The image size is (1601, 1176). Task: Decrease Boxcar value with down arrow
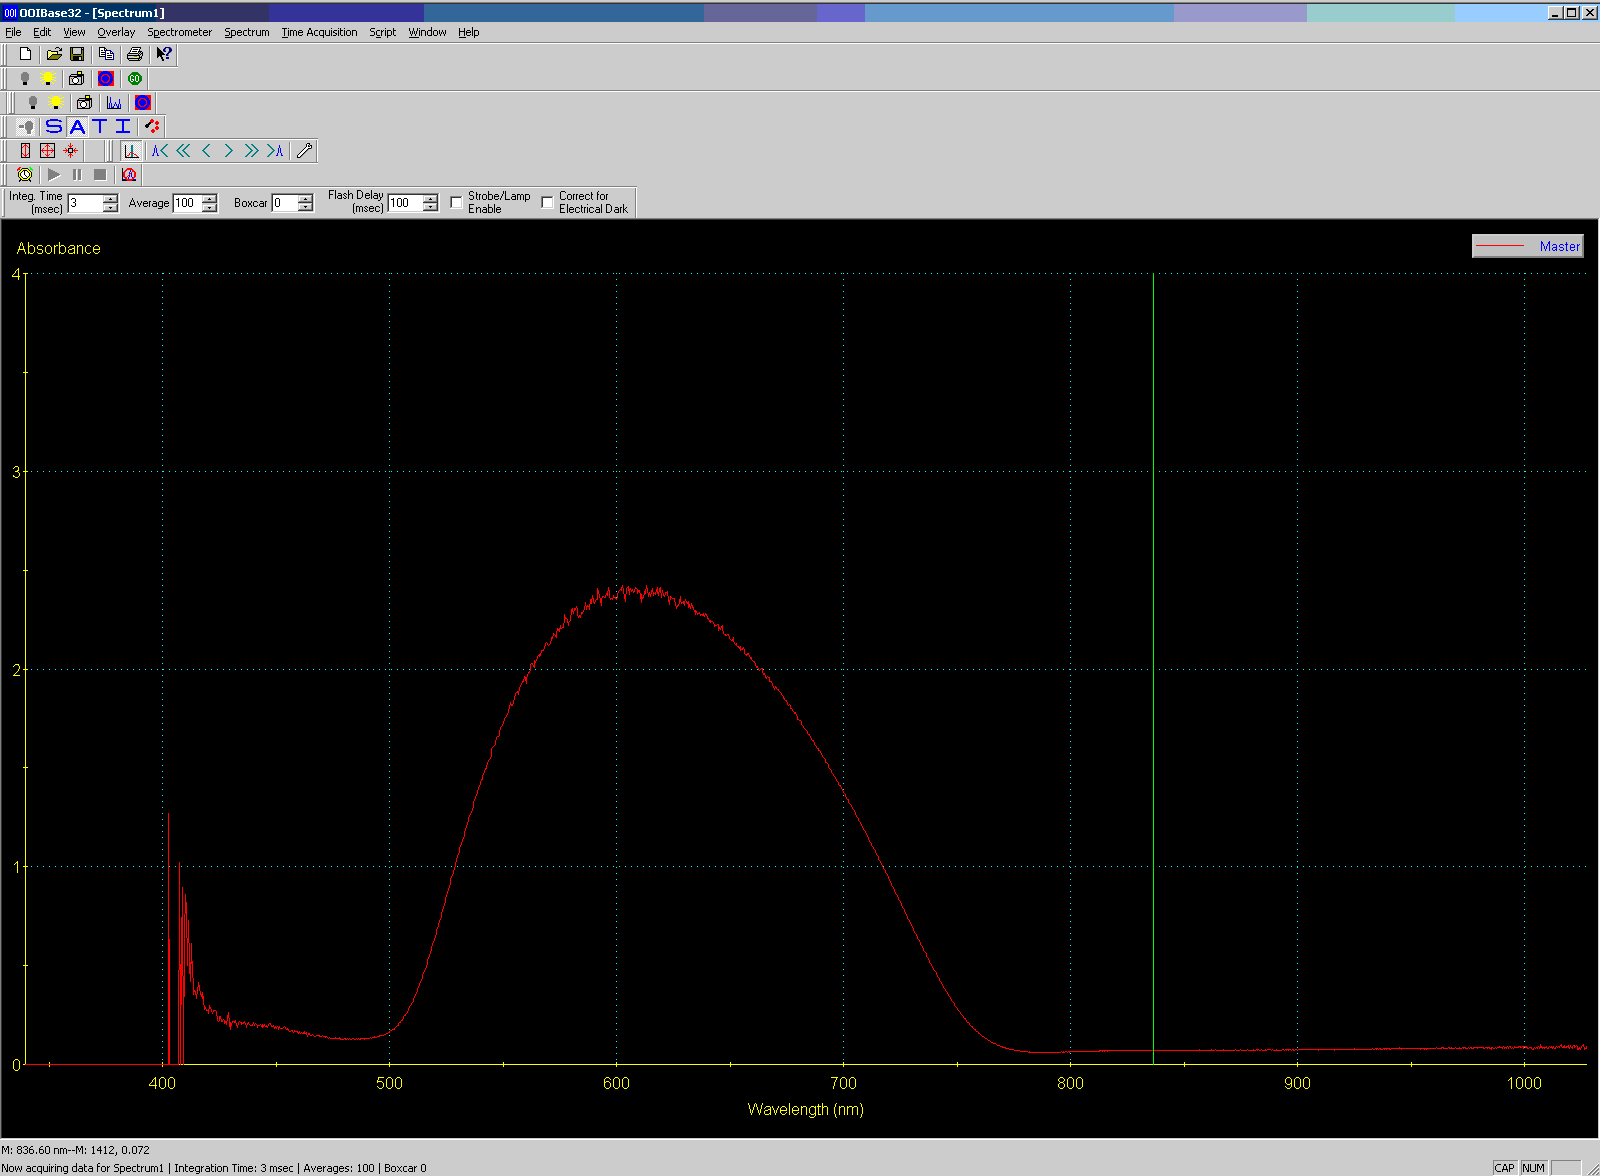pos(305,208)
